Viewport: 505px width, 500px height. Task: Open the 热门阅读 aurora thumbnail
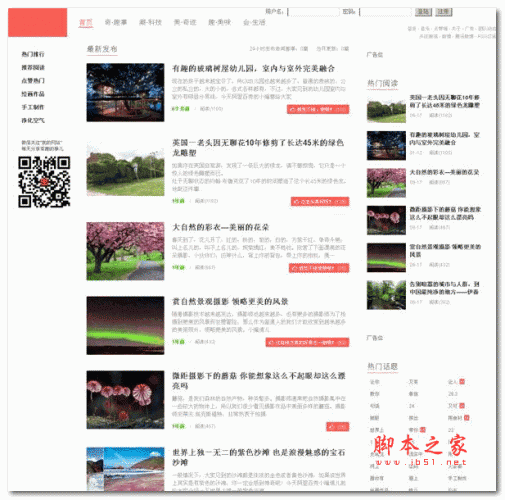(x=386, y=258)
